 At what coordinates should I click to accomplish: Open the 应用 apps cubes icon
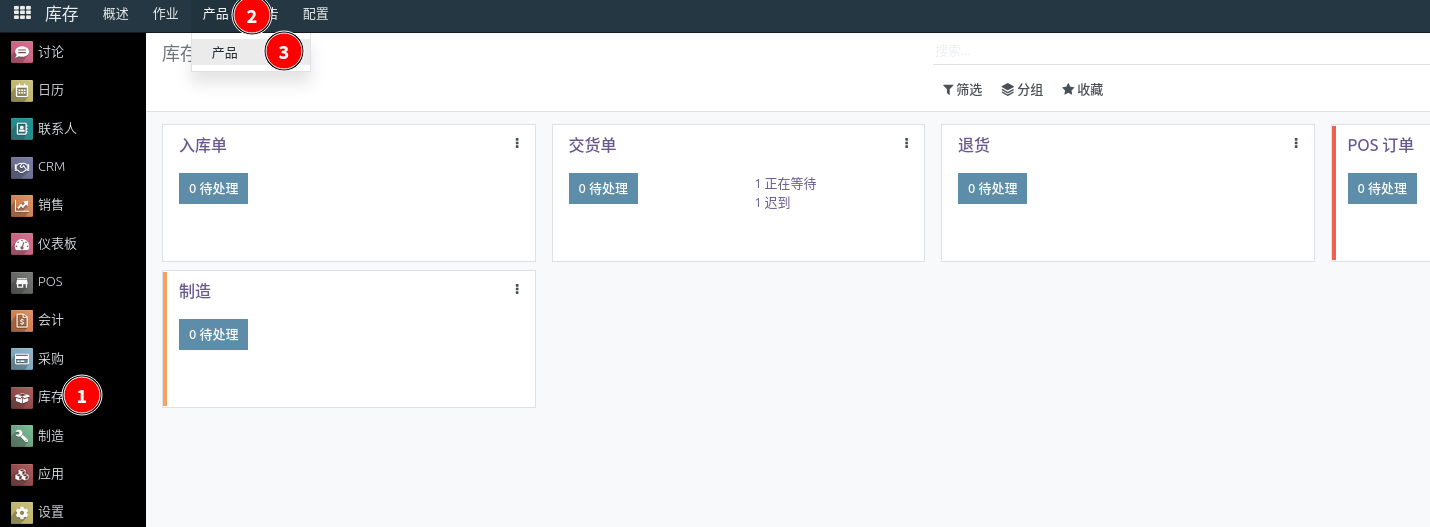[22, 473]
